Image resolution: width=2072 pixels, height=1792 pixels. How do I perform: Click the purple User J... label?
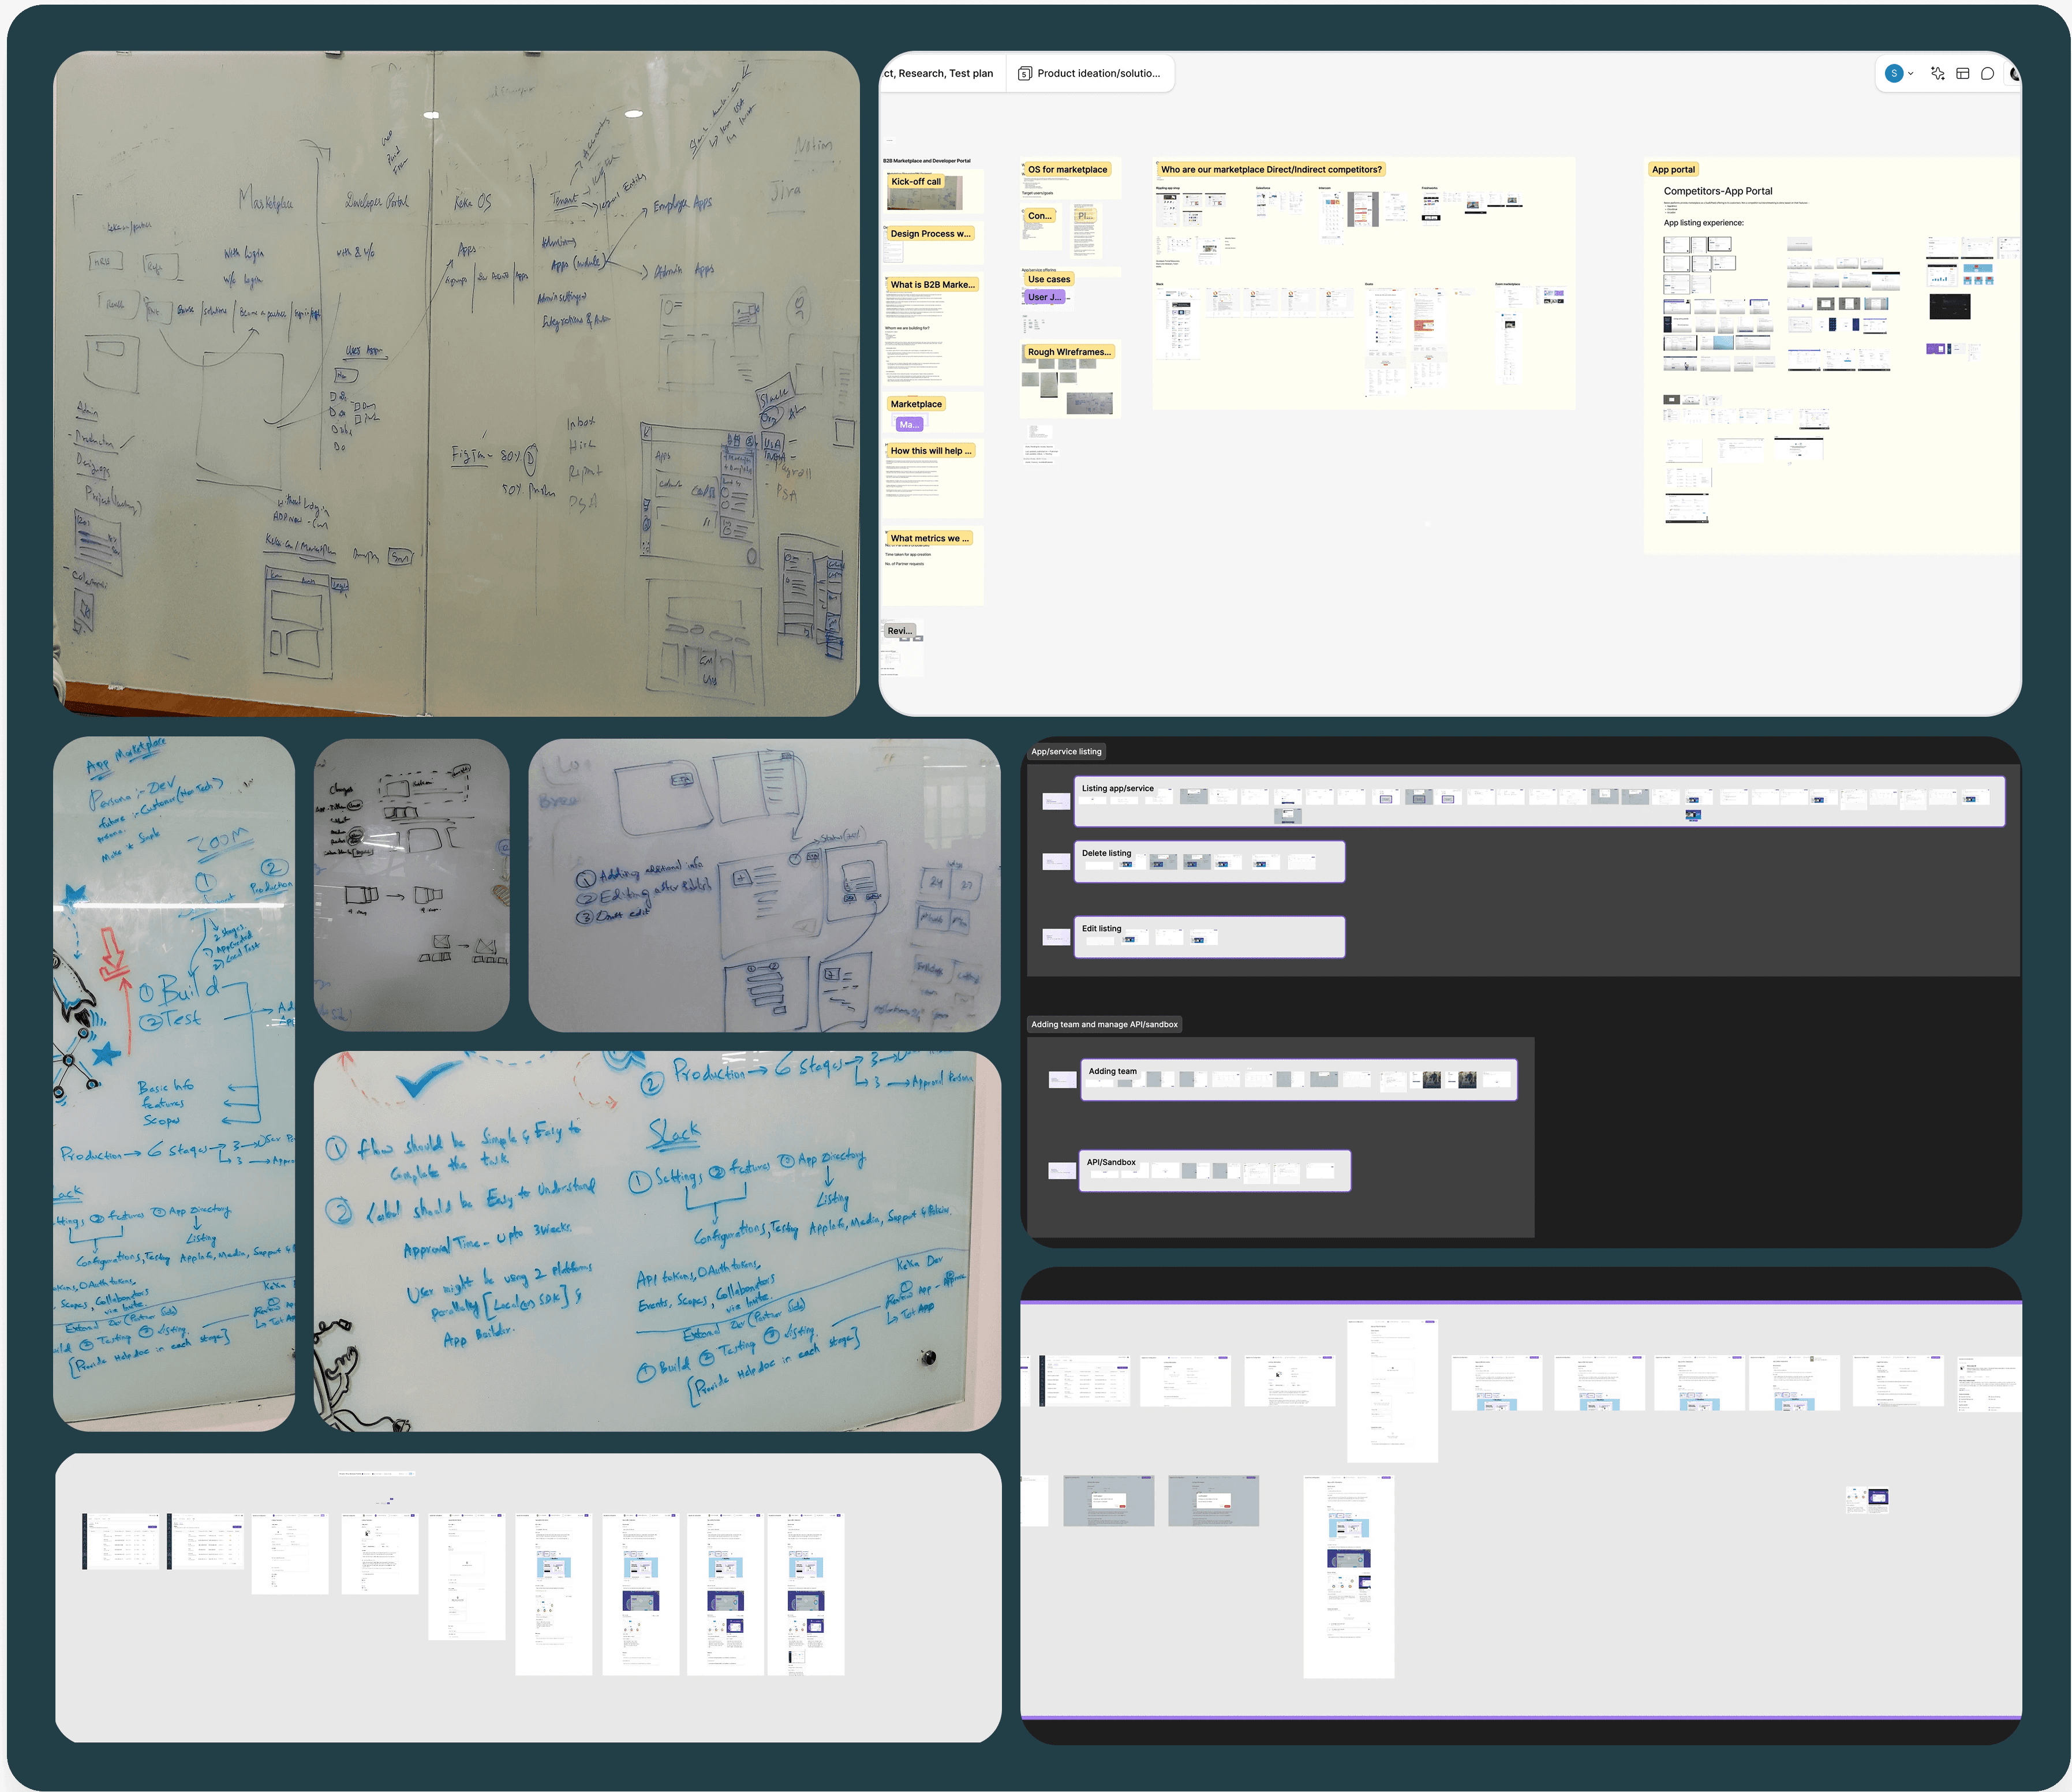coord(1044,297)
